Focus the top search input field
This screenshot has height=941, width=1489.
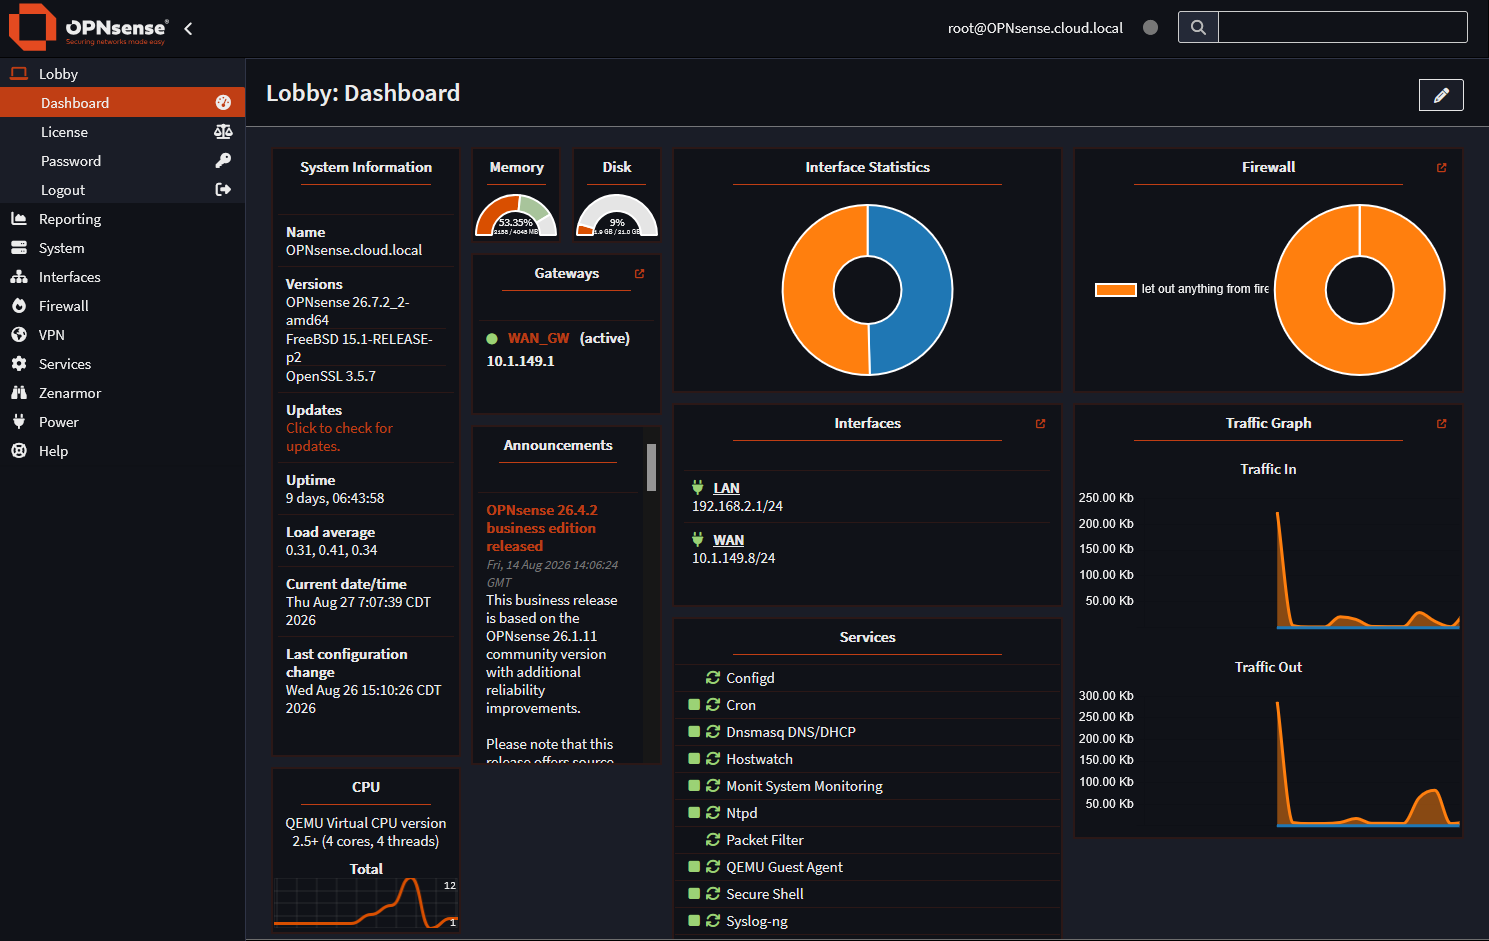coord(1342,27)
